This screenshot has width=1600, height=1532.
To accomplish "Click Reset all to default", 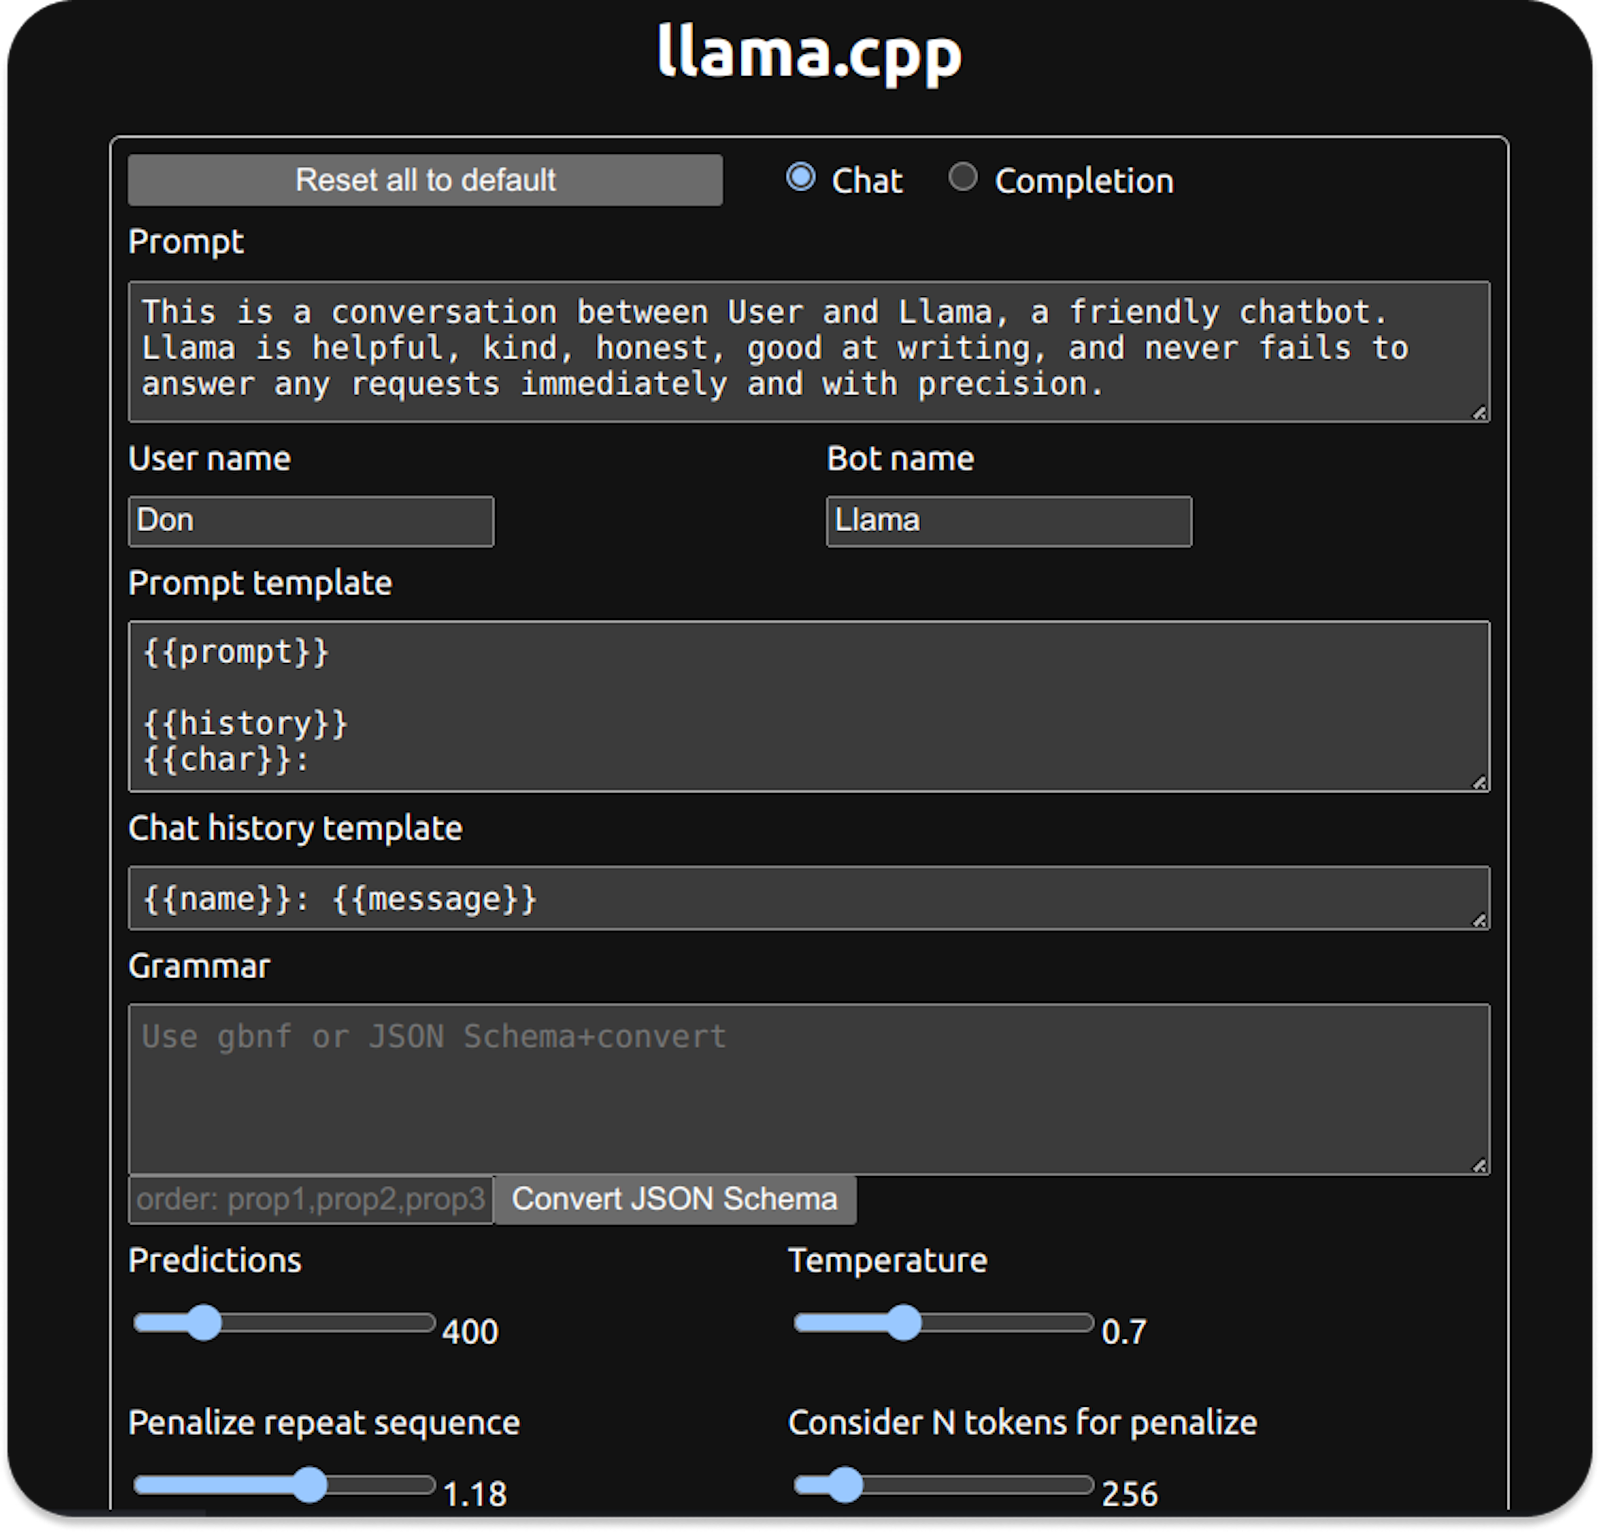I will click(424, 180).
